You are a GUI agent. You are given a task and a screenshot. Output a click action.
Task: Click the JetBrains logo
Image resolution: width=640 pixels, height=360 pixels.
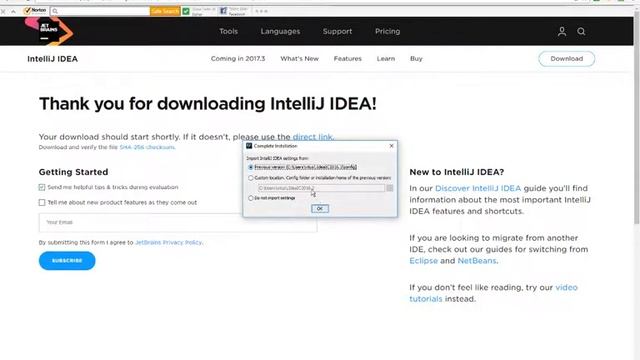pos(49,31)
